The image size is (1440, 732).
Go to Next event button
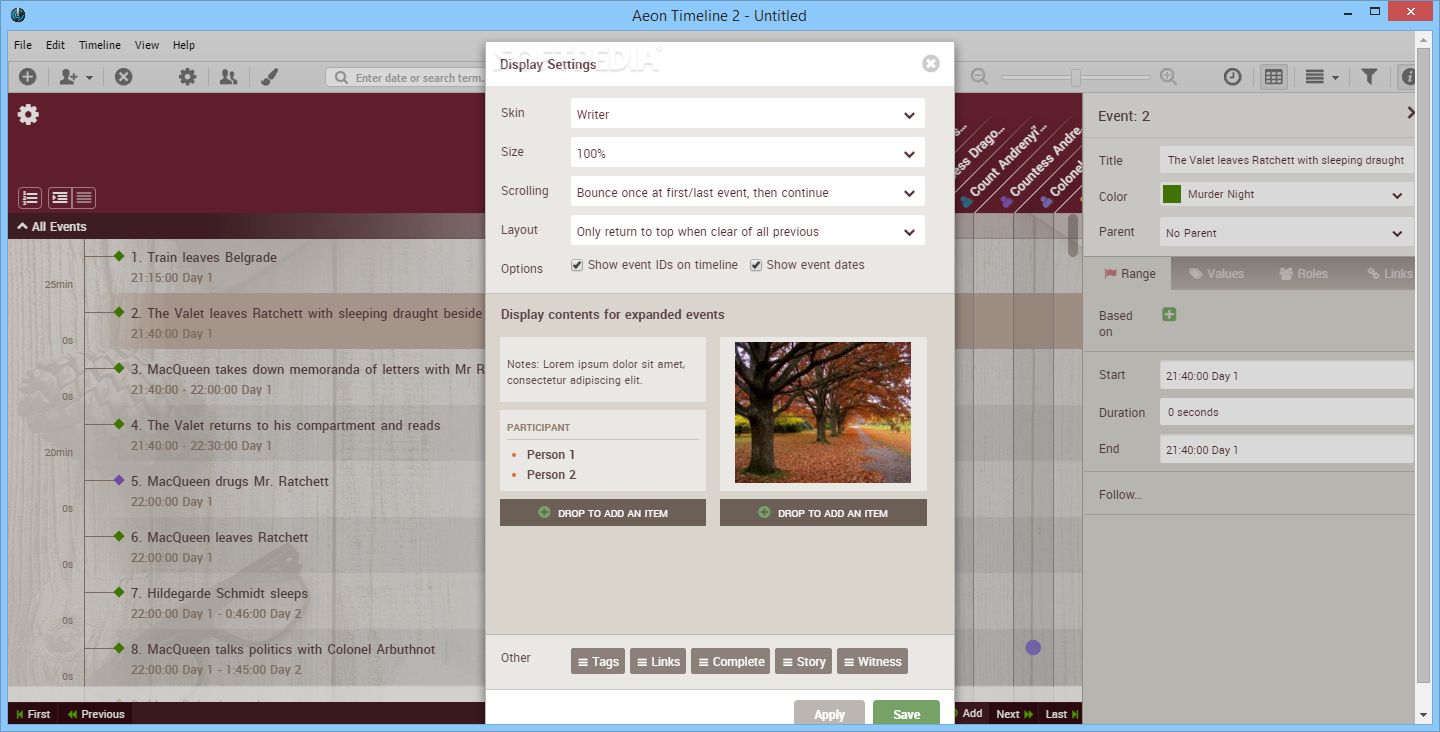1014,714
